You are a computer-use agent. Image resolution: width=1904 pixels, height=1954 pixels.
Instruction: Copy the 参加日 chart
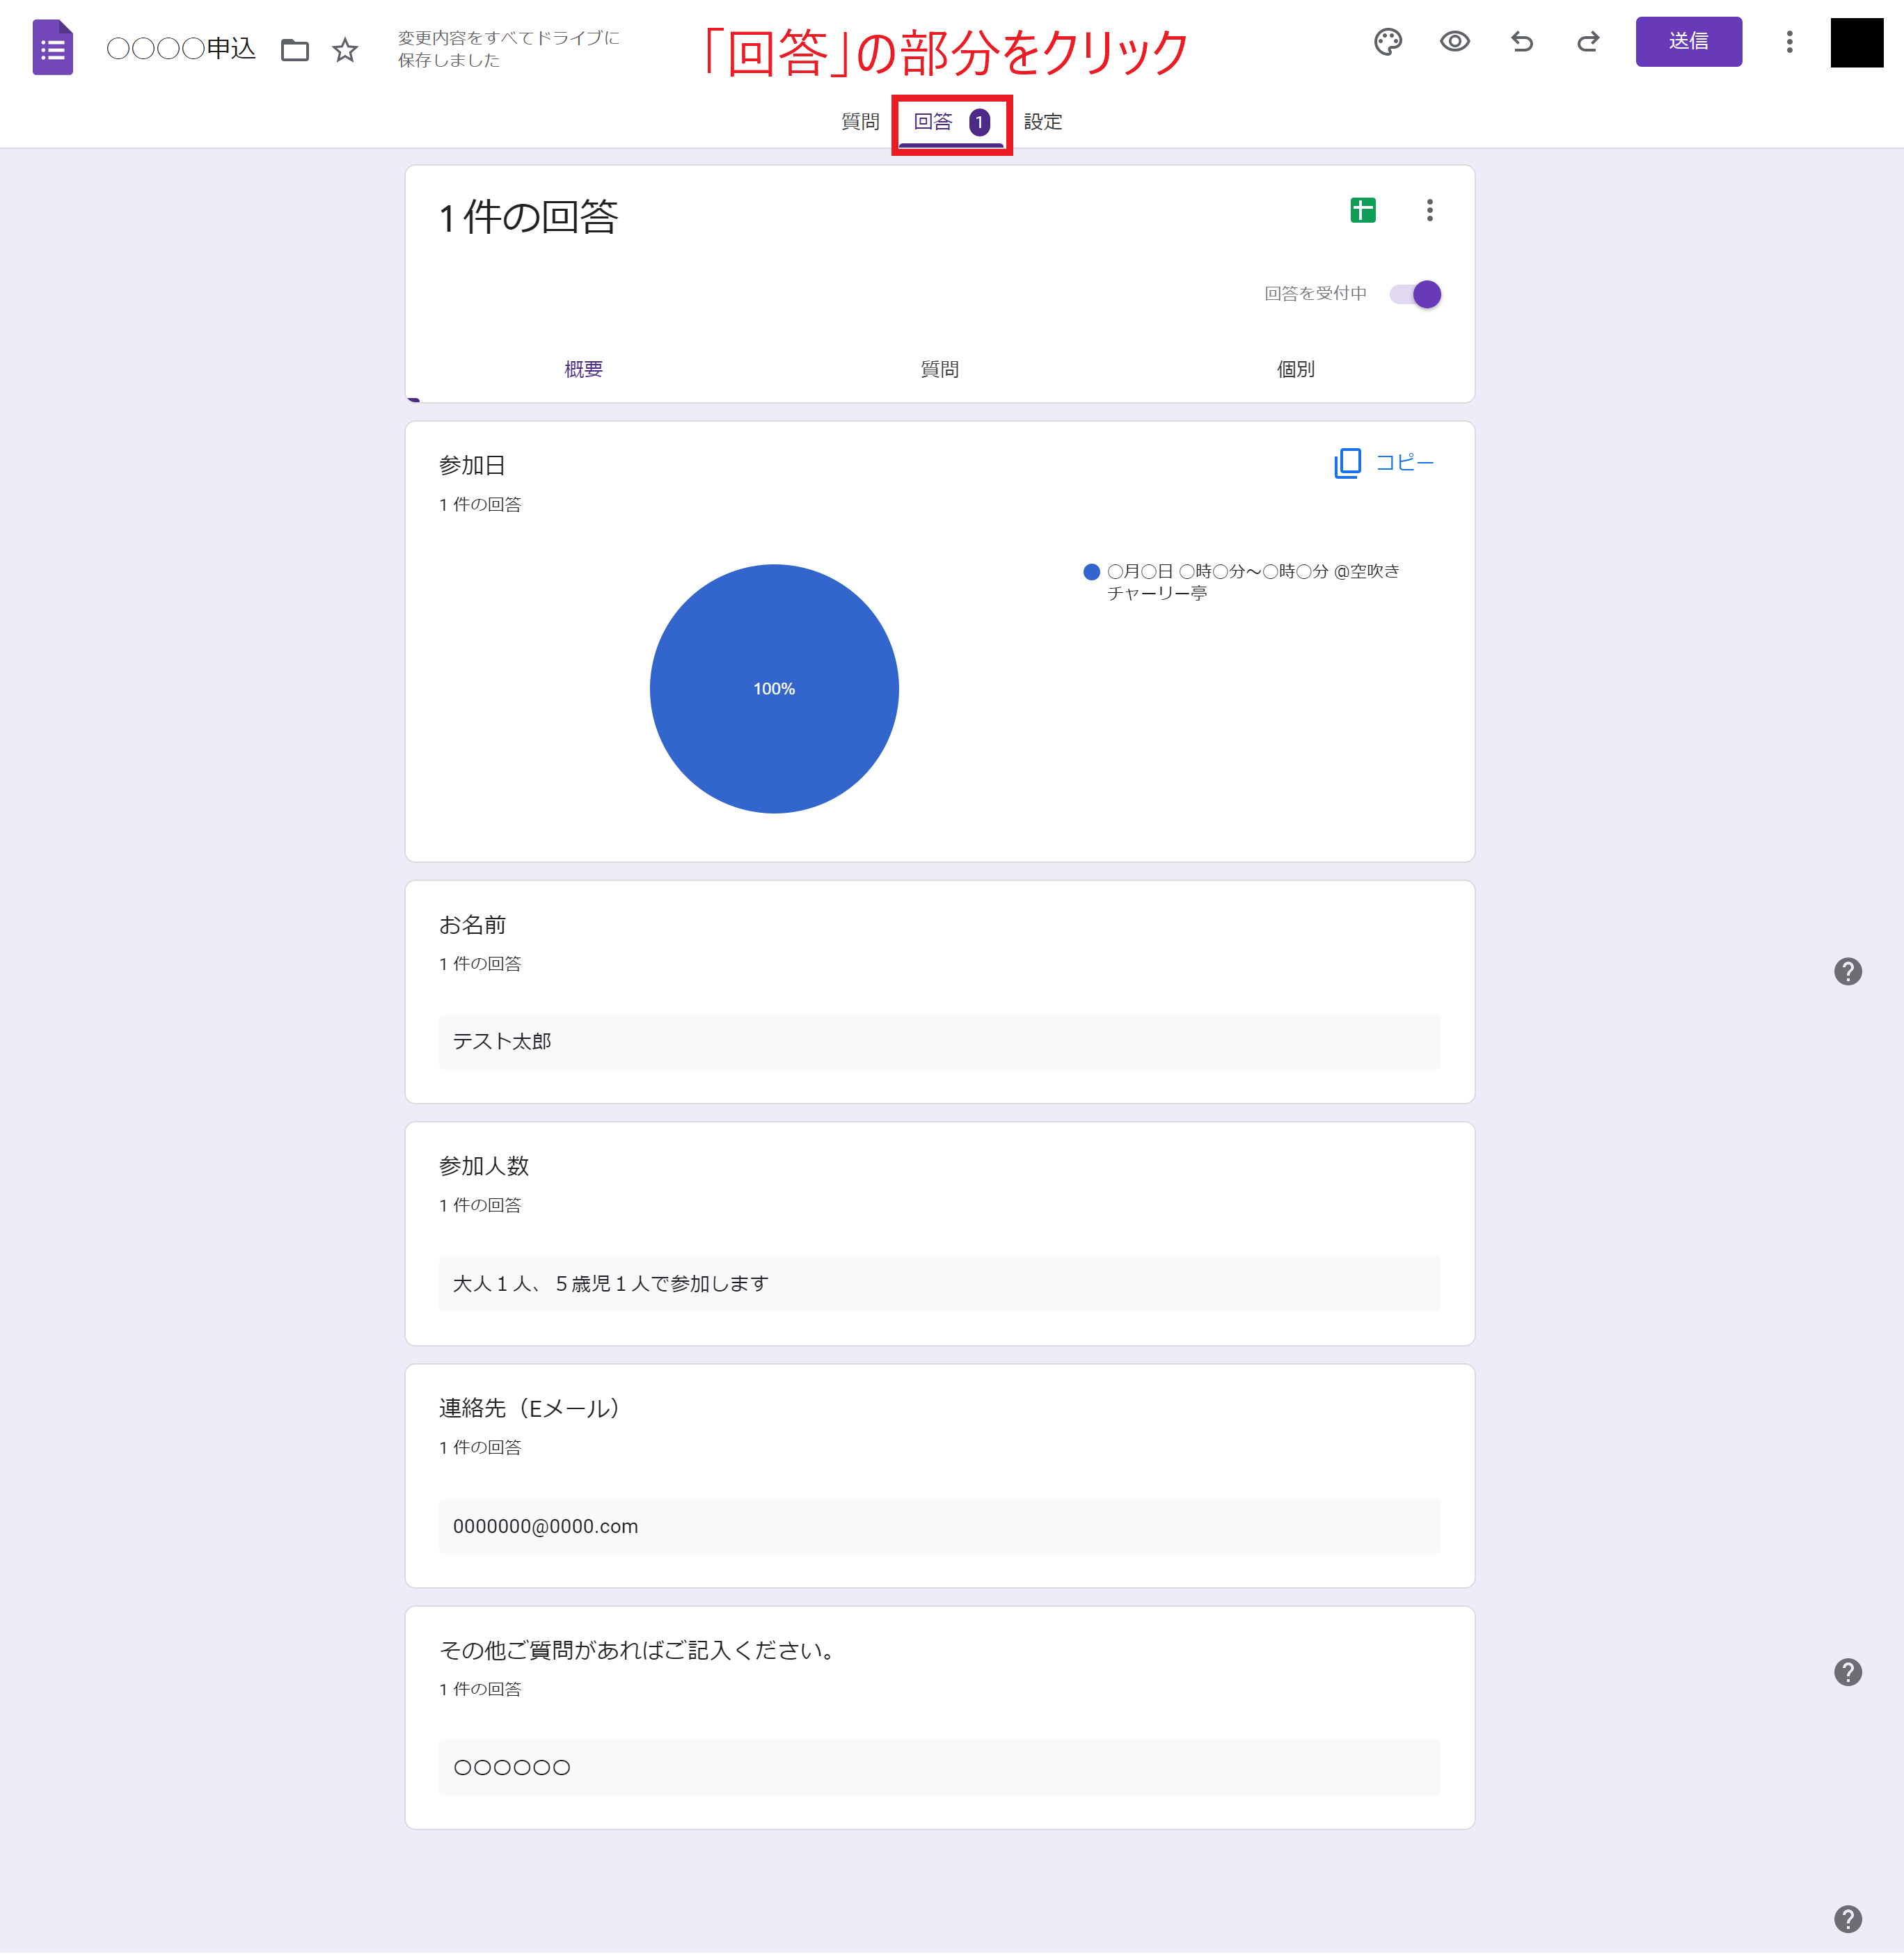(x=1384, y=463)
